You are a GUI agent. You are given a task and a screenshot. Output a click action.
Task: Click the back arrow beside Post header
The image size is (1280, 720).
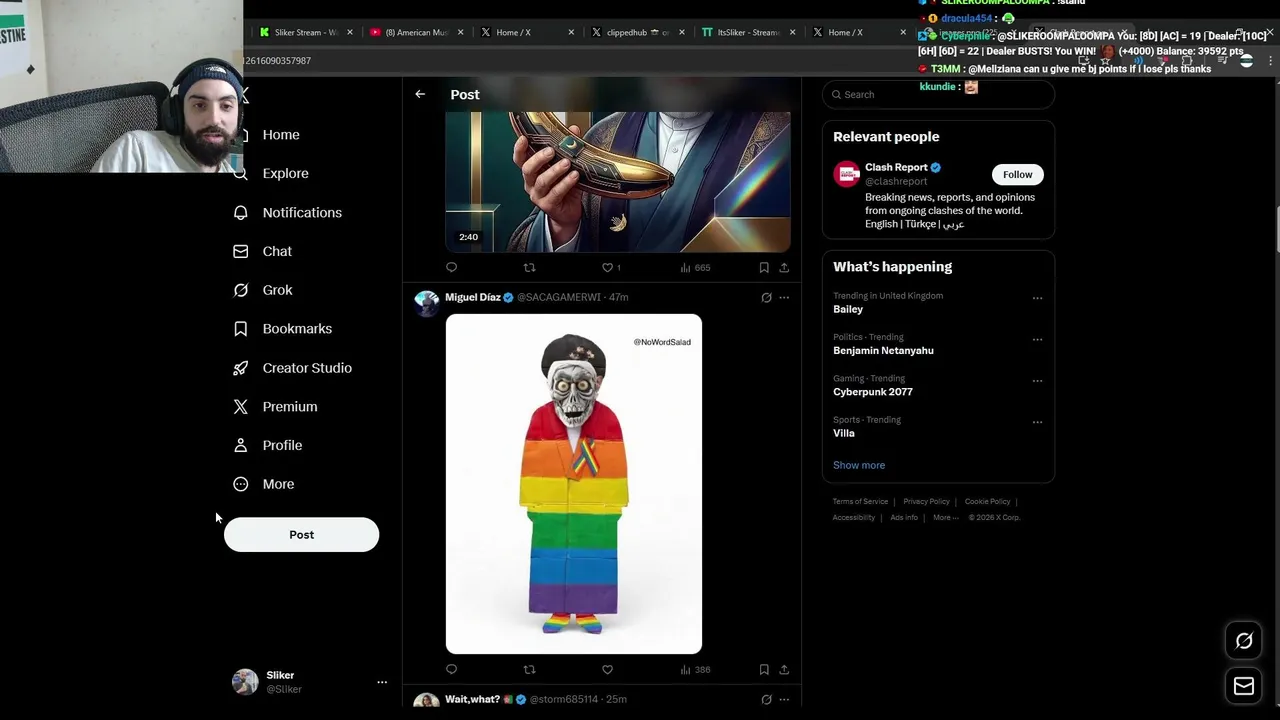[x=420, y=94]
